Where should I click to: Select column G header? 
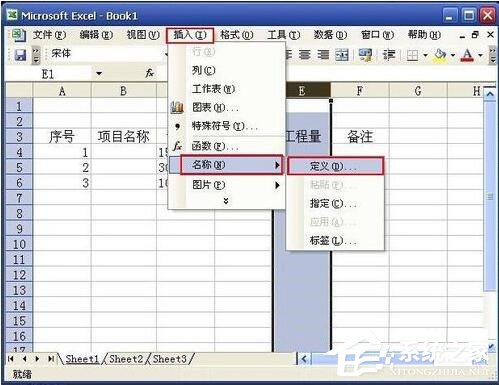click(x=418, y=90)
